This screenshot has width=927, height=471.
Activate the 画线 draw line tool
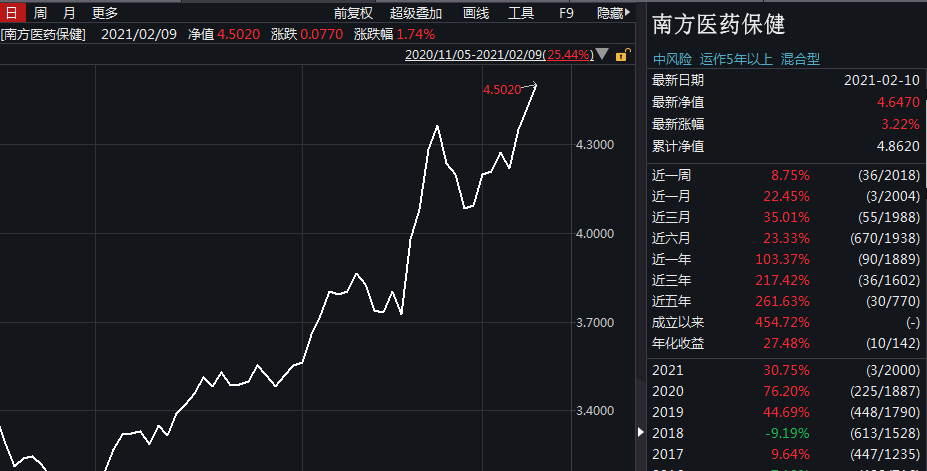click(476, 12)
